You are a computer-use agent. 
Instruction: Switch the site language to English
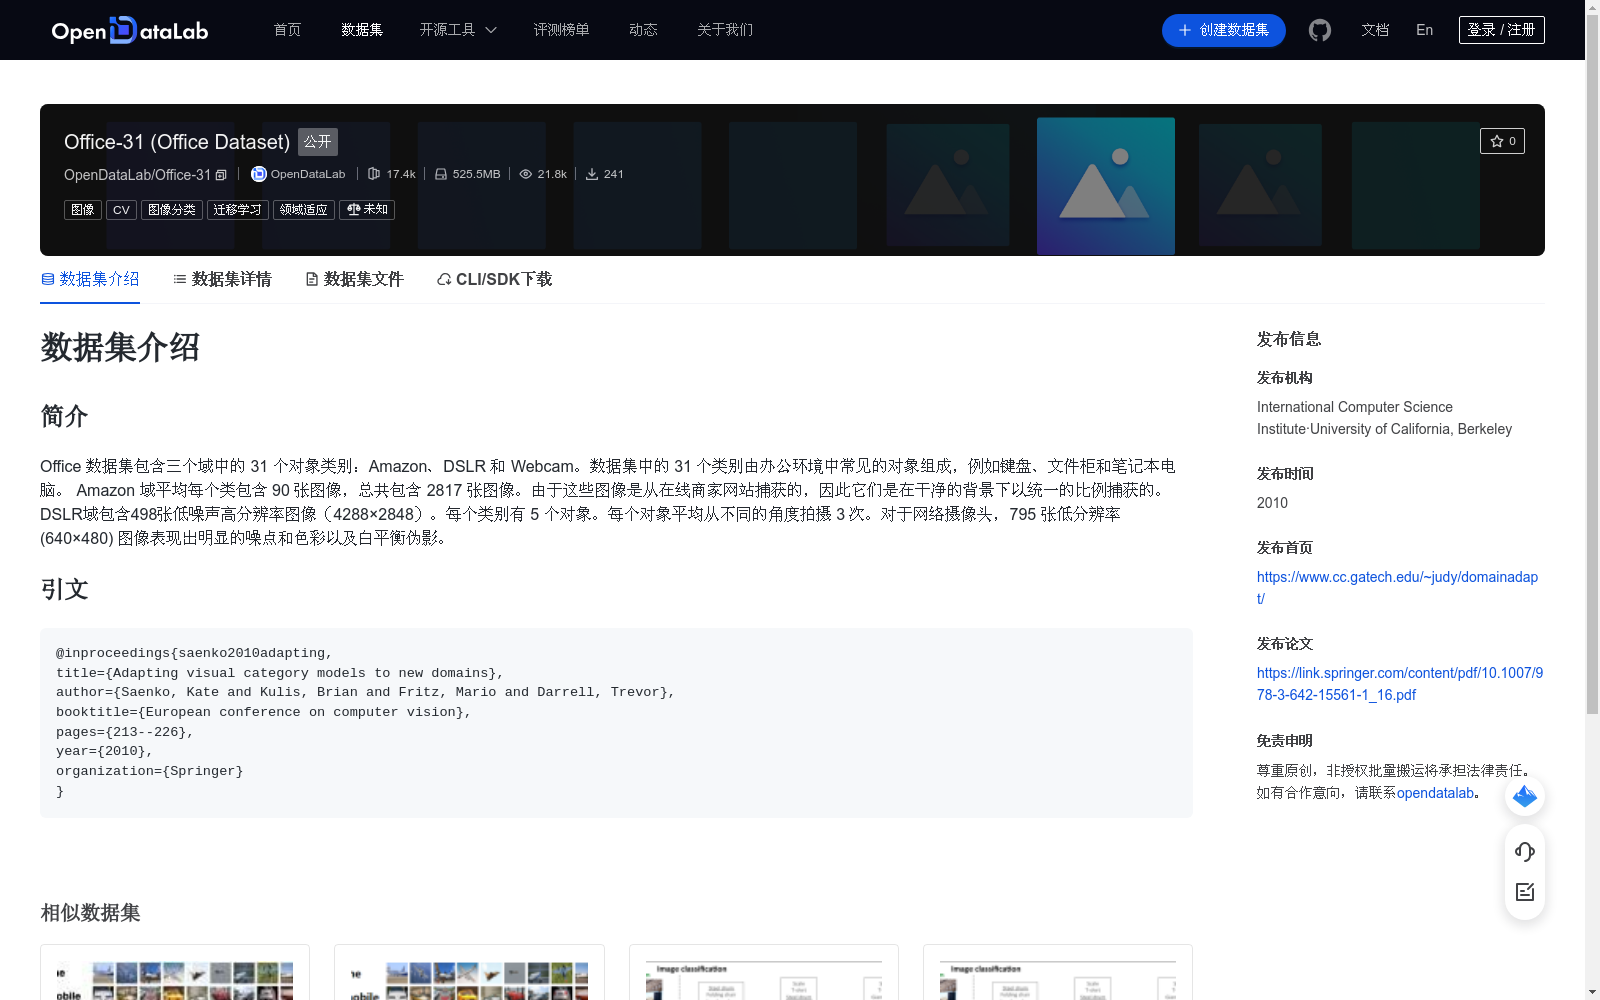[x=1423, y=30]
